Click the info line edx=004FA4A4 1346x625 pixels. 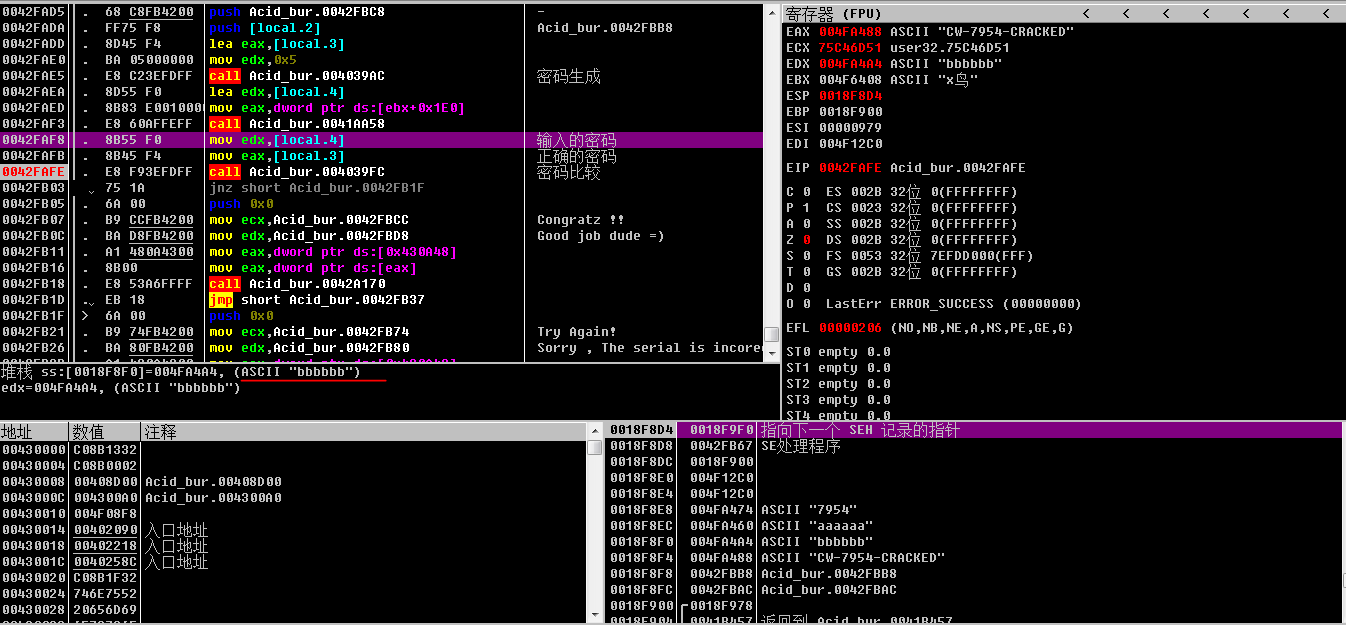[x=120, y=388]
